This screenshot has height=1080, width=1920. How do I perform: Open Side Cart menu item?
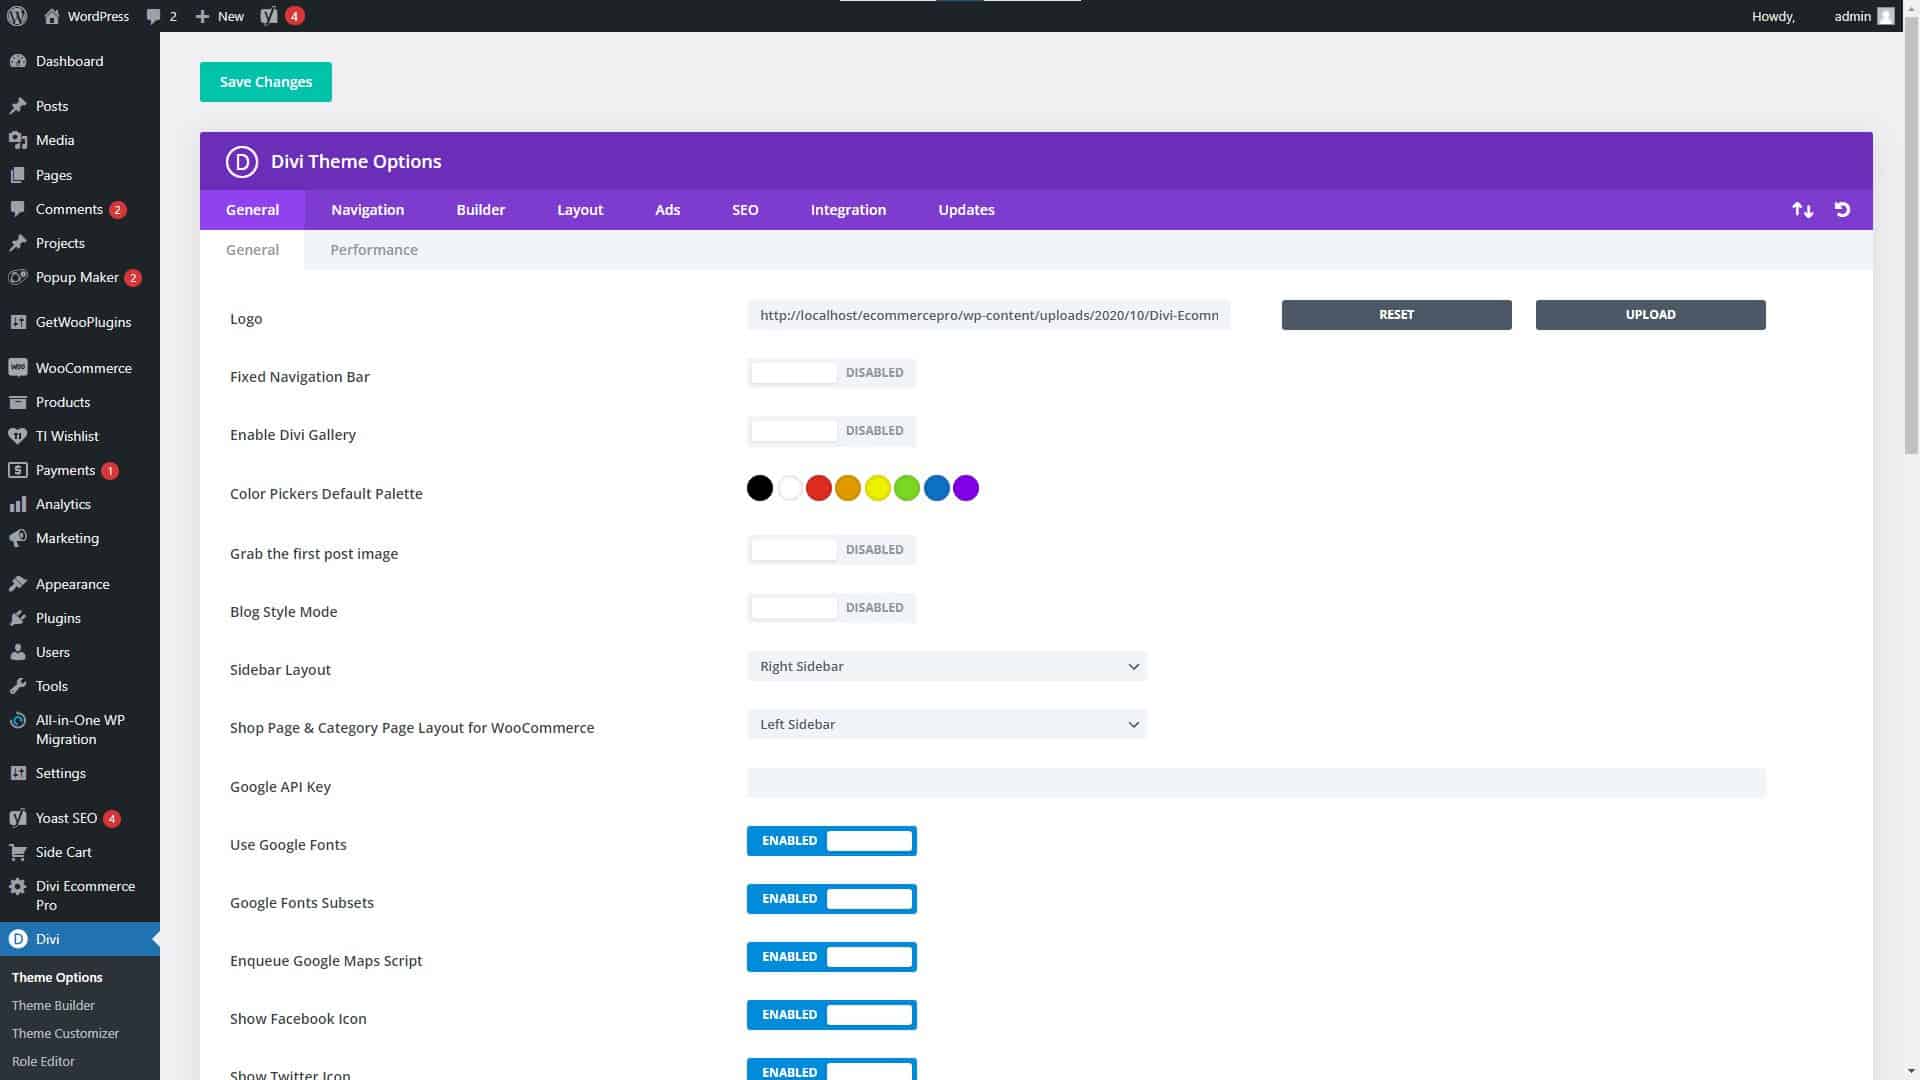[x=63, y=852]
